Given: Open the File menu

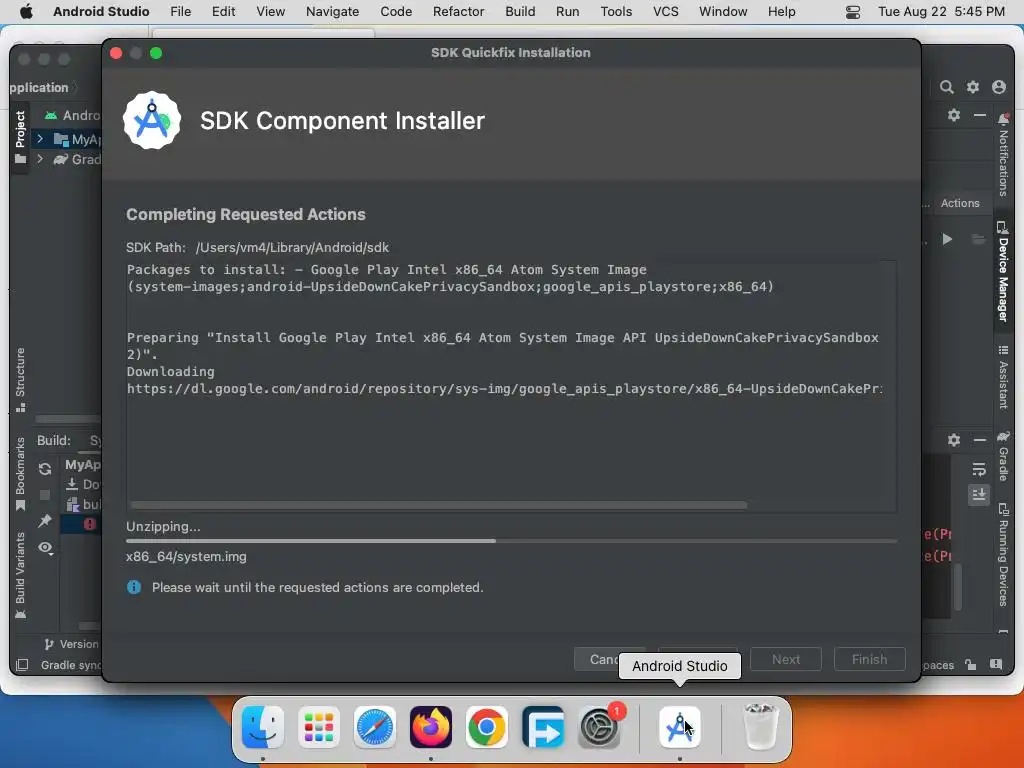Looking at the screenshot, I should click(x=180, y=11).
